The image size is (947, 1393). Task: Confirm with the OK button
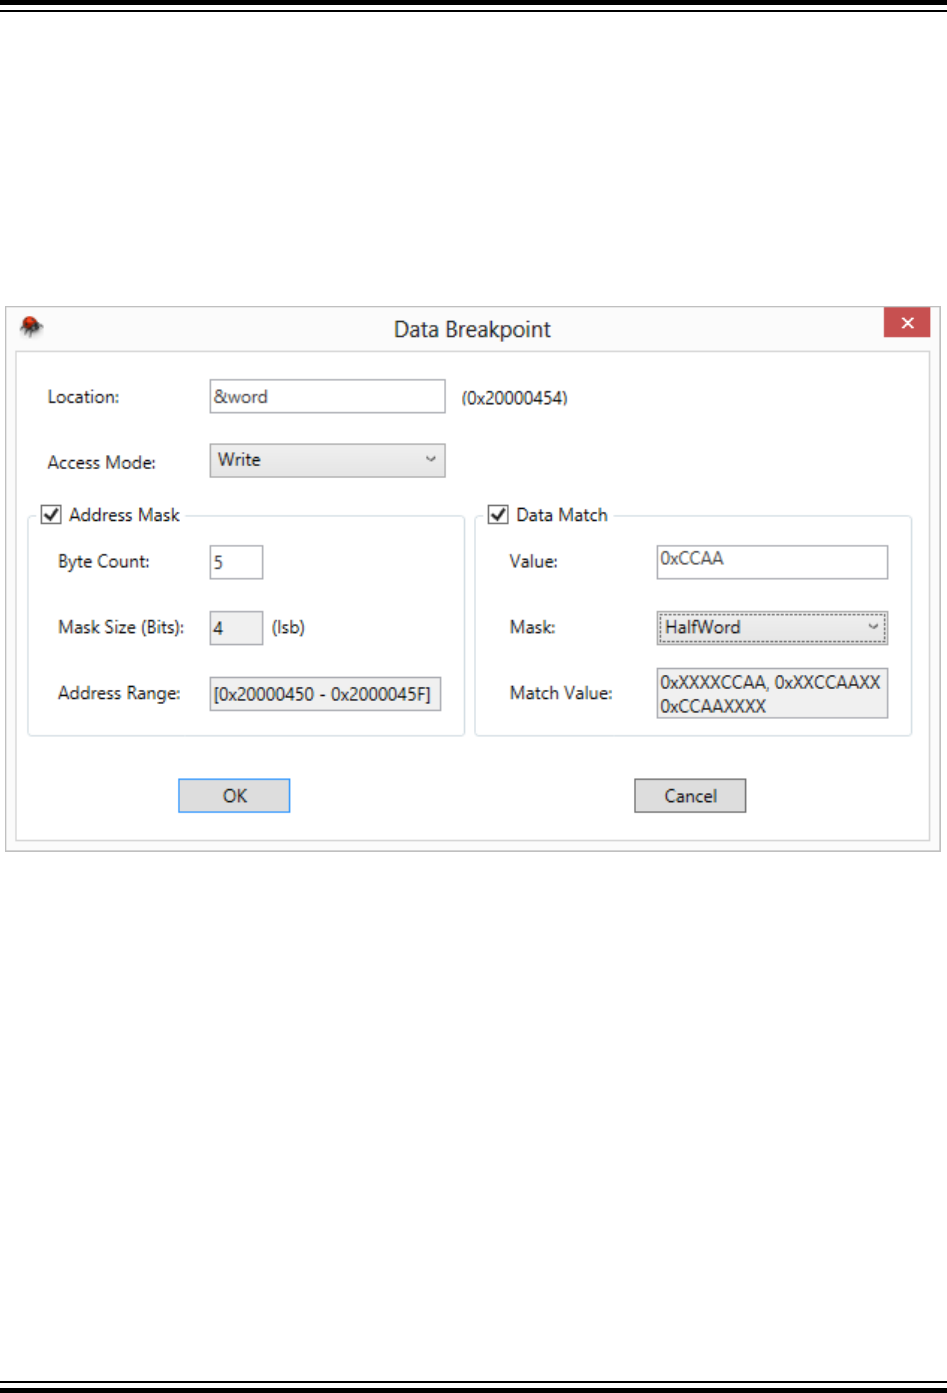pyautogui.click(x=234, y=796)
